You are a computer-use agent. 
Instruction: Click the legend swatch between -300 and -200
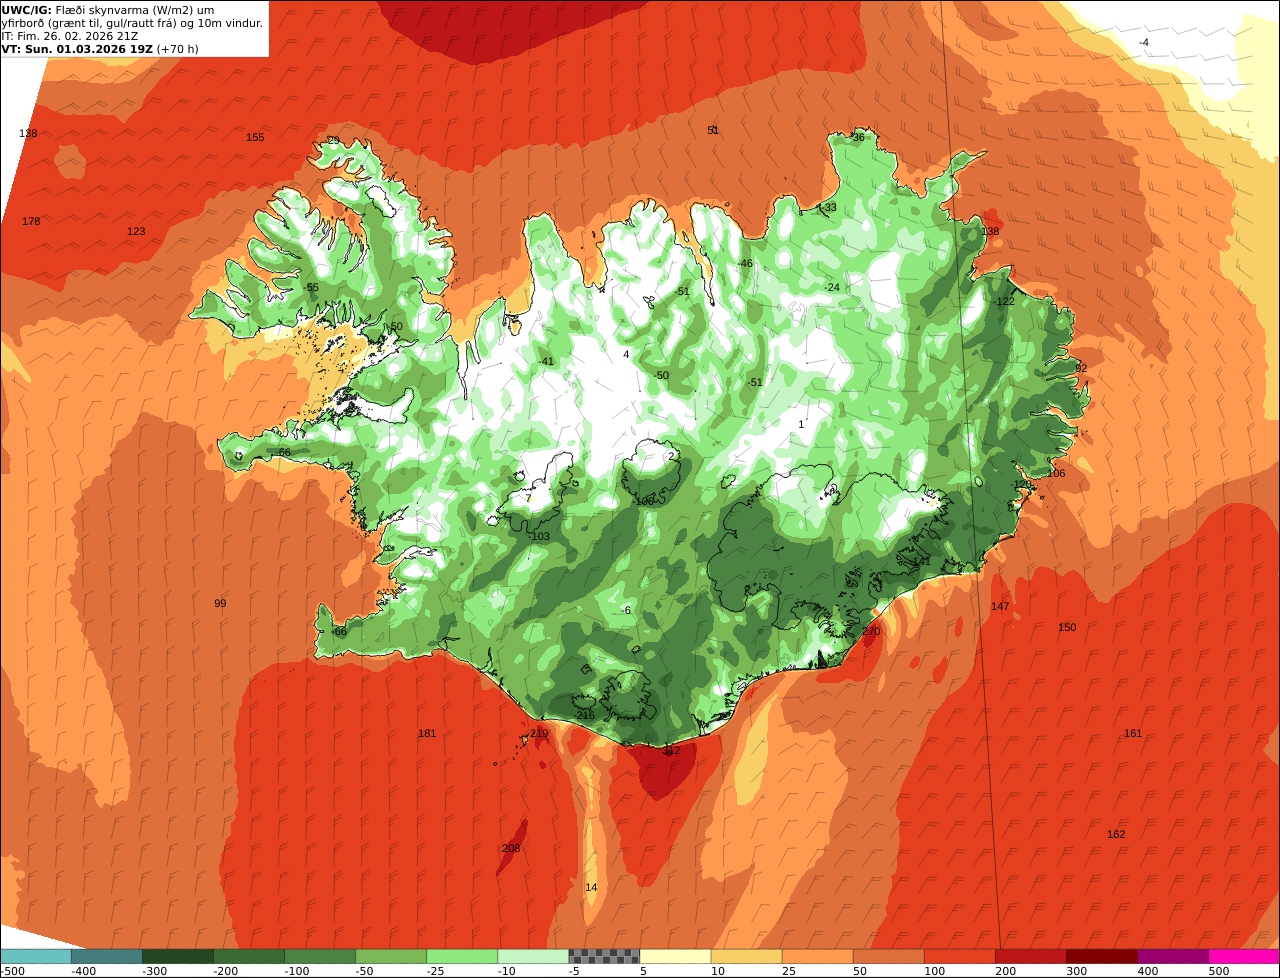point(177,956)
